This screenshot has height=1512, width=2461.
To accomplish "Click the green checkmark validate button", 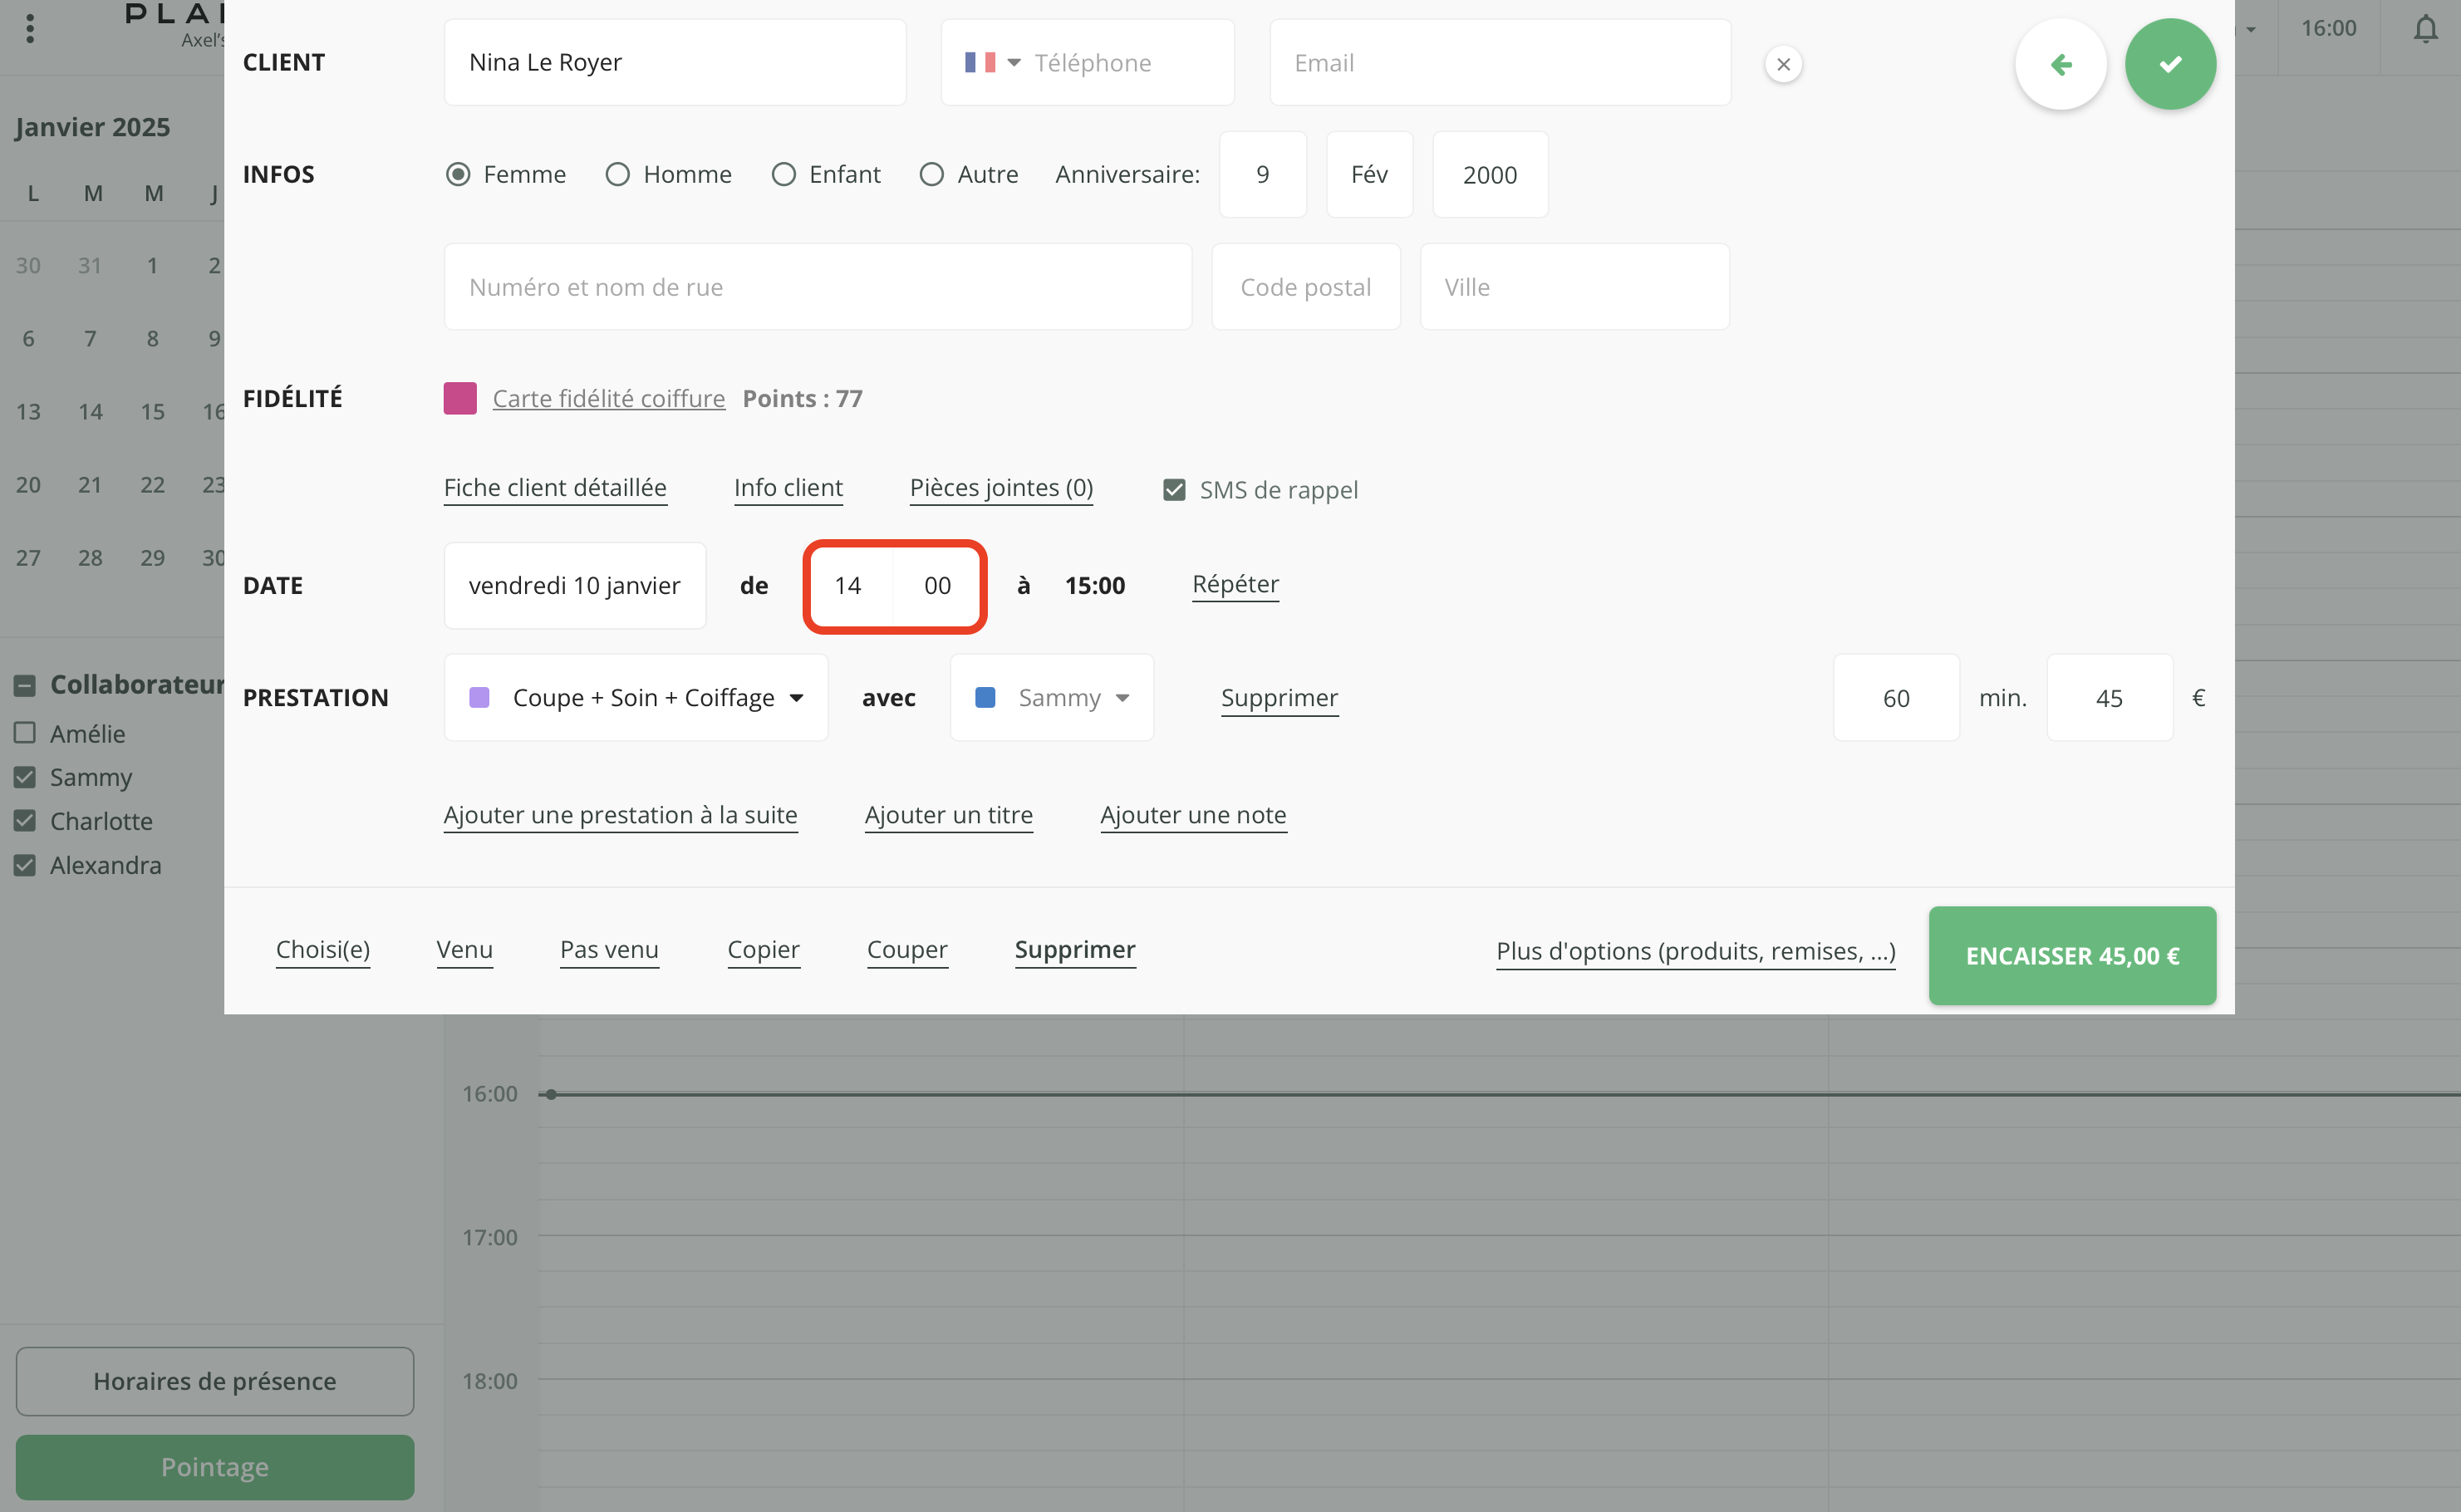I will point(2169,64).
